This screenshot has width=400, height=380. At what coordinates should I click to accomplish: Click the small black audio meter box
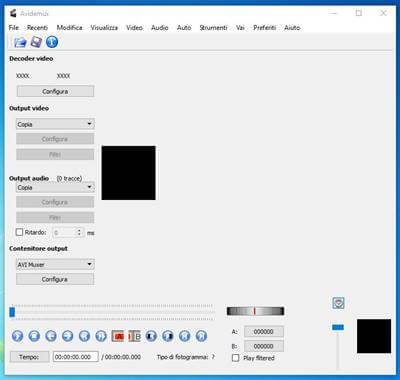coord(374,336)
